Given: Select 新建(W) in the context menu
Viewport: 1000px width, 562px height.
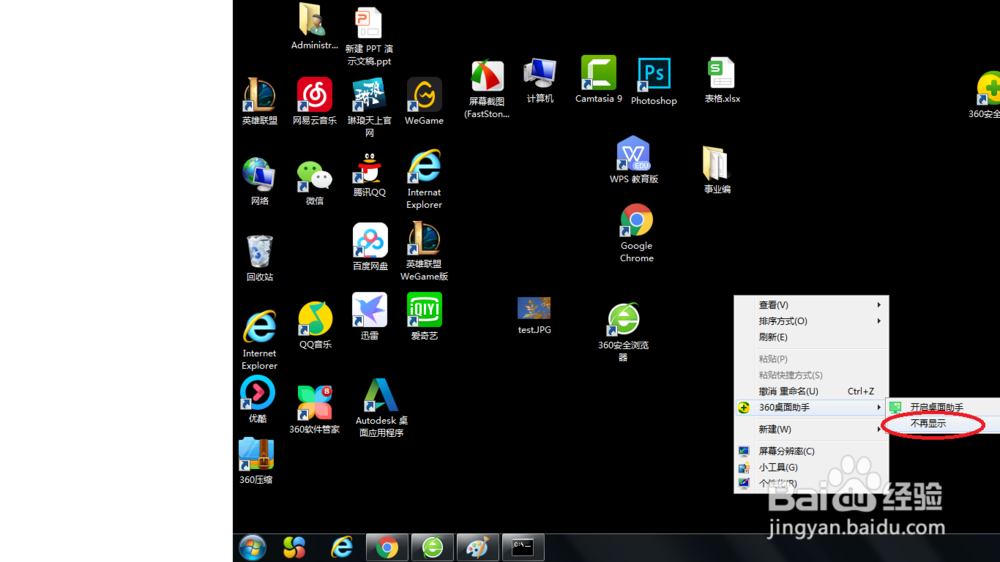Looking at the screenshot, I should 811,429.
